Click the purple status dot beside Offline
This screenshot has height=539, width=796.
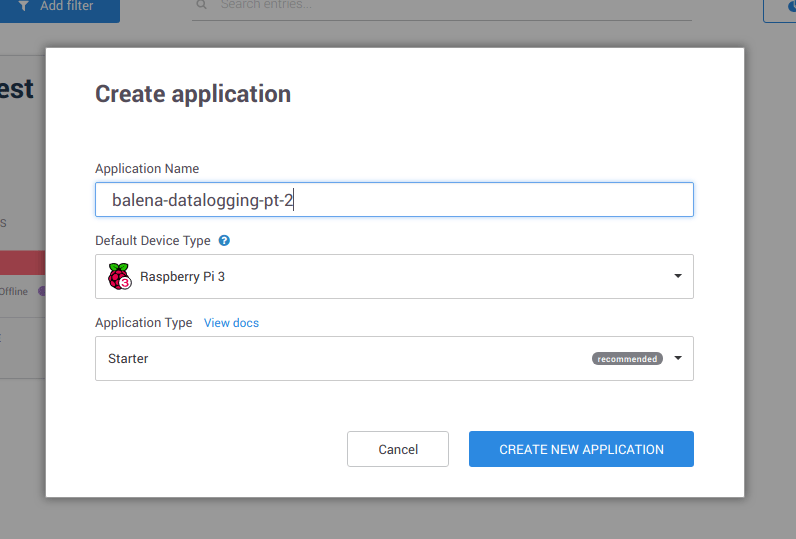41,291
